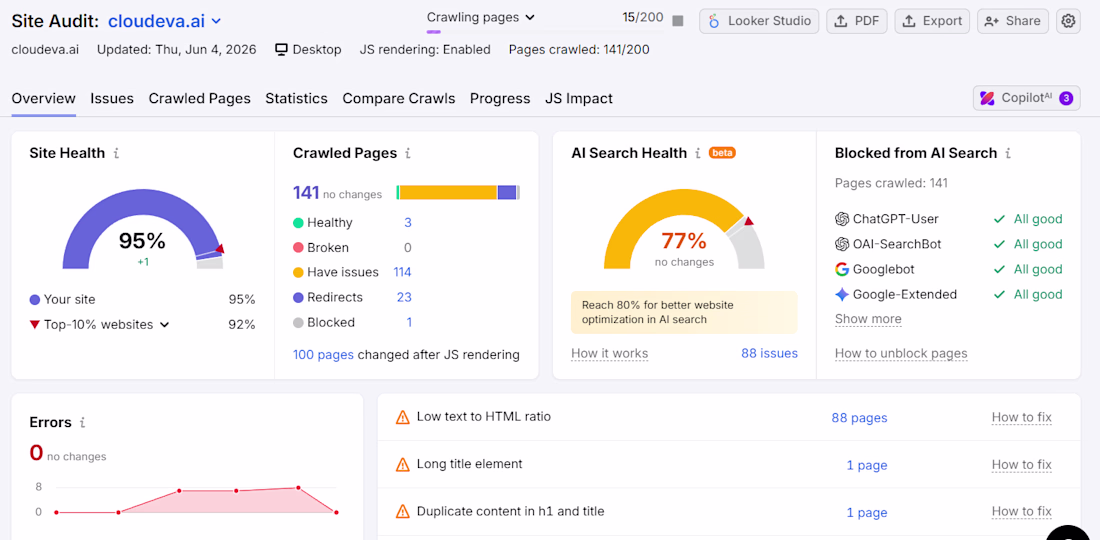Open the Compare Crawls tab
The width and height of the screenshot is (1100, 540).
pos(398,99)
